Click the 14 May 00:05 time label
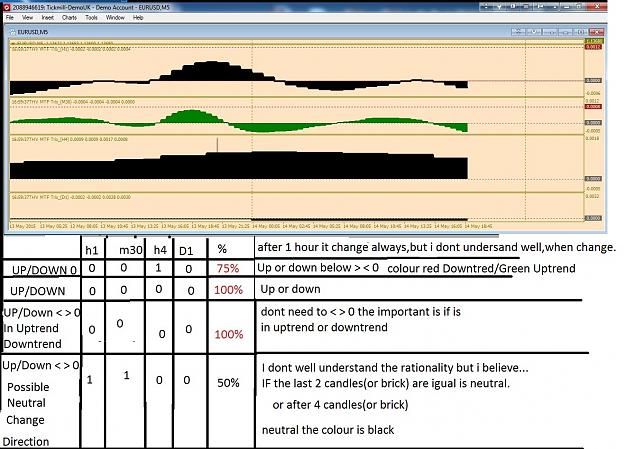The height and width of the screenshot is (449, 625). point(266,226)
